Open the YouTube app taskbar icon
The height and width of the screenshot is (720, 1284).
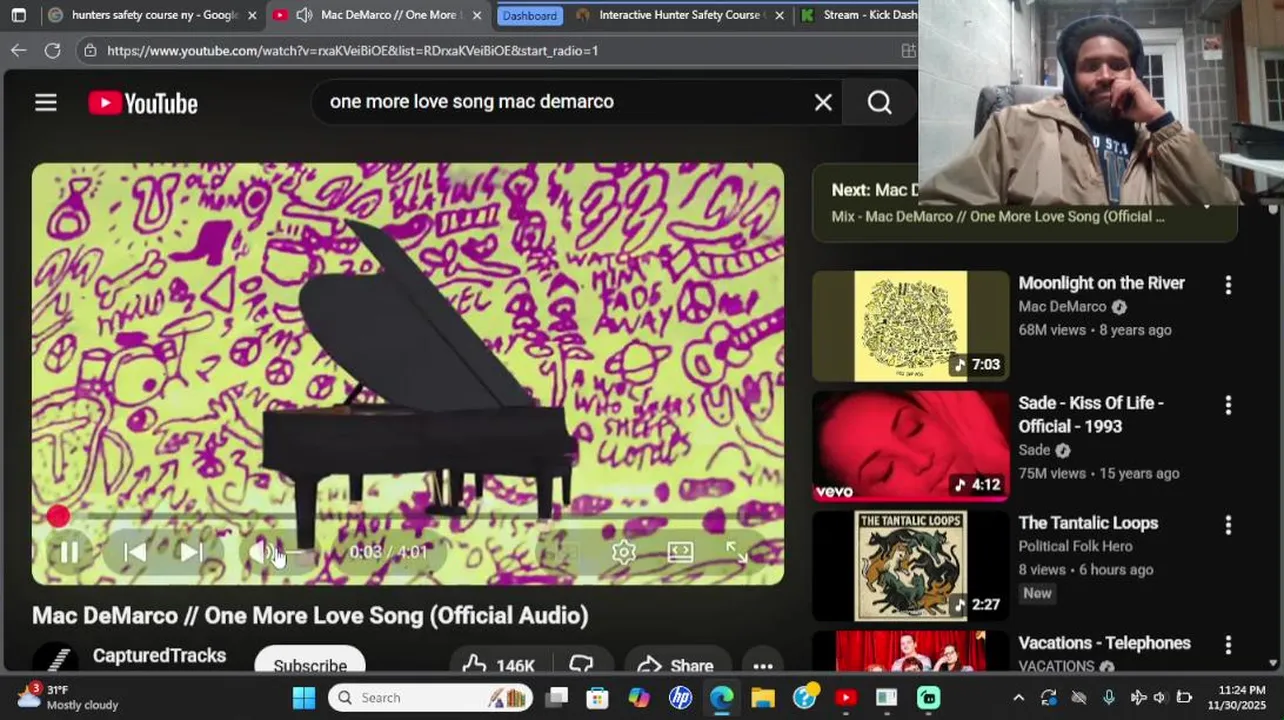tap(846, 697)
